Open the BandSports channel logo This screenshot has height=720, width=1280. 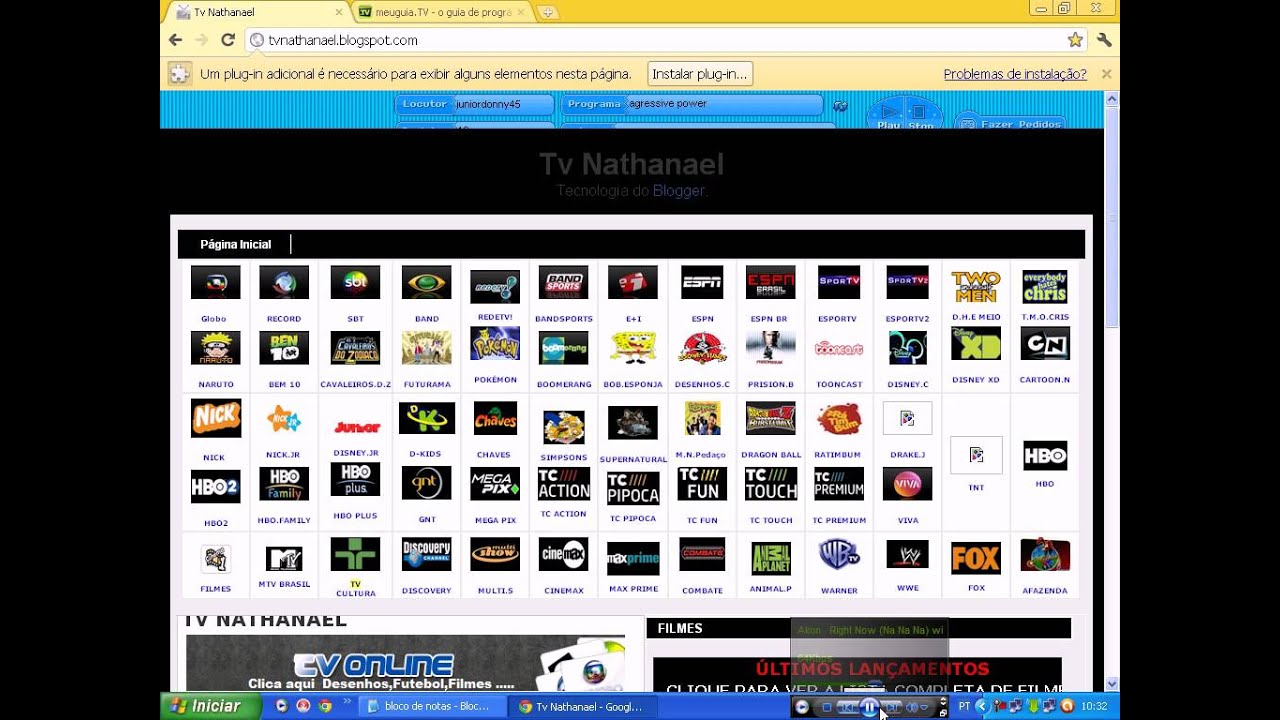tap(563, 283)
